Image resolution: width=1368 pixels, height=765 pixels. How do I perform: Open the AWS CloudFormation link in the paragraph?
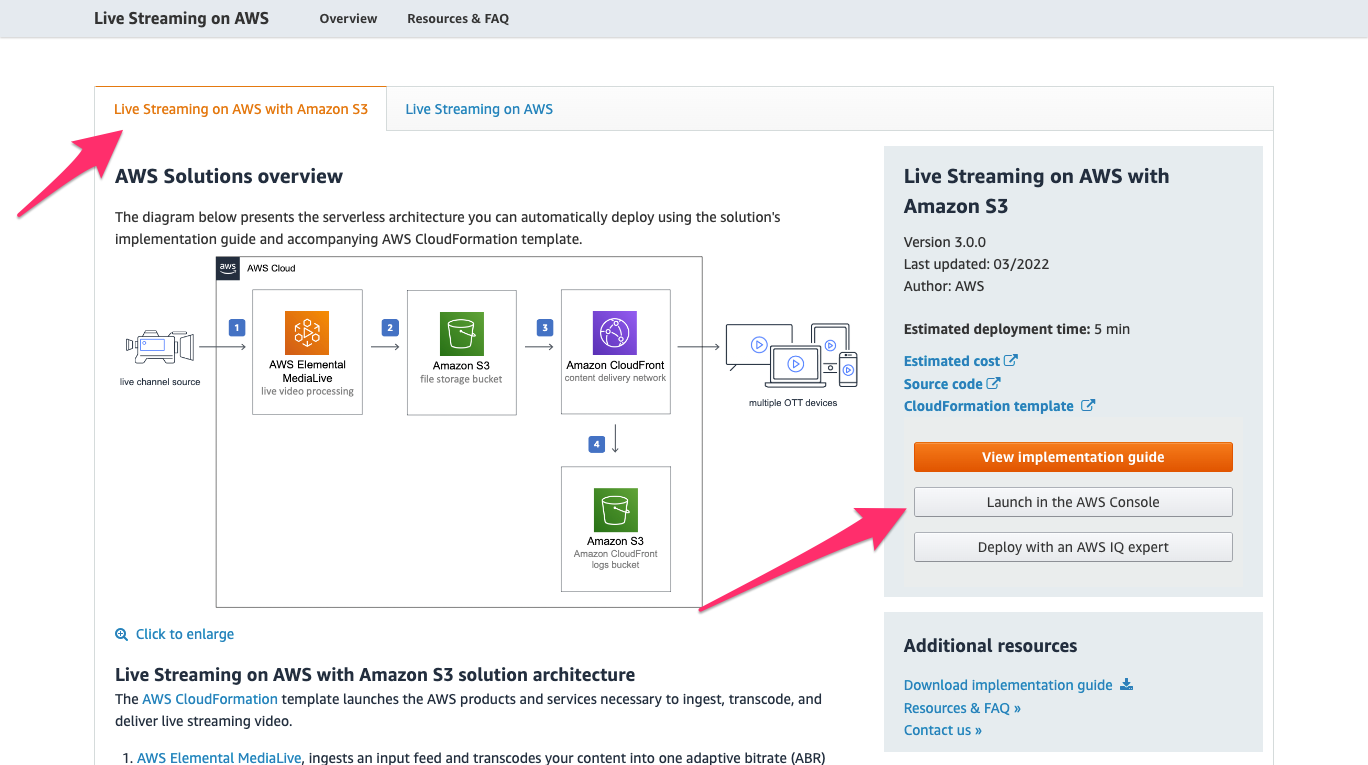pyautogui.click(x=210, y=699)
